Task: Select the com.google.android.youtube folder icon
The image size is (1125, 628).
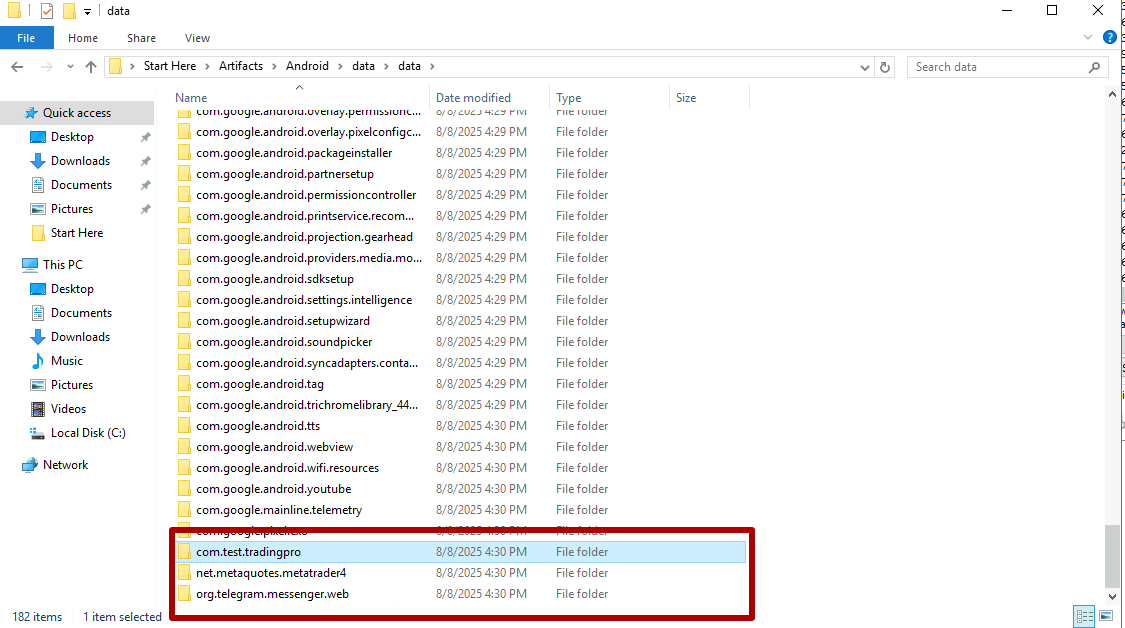Action: (x=184, y=489)
